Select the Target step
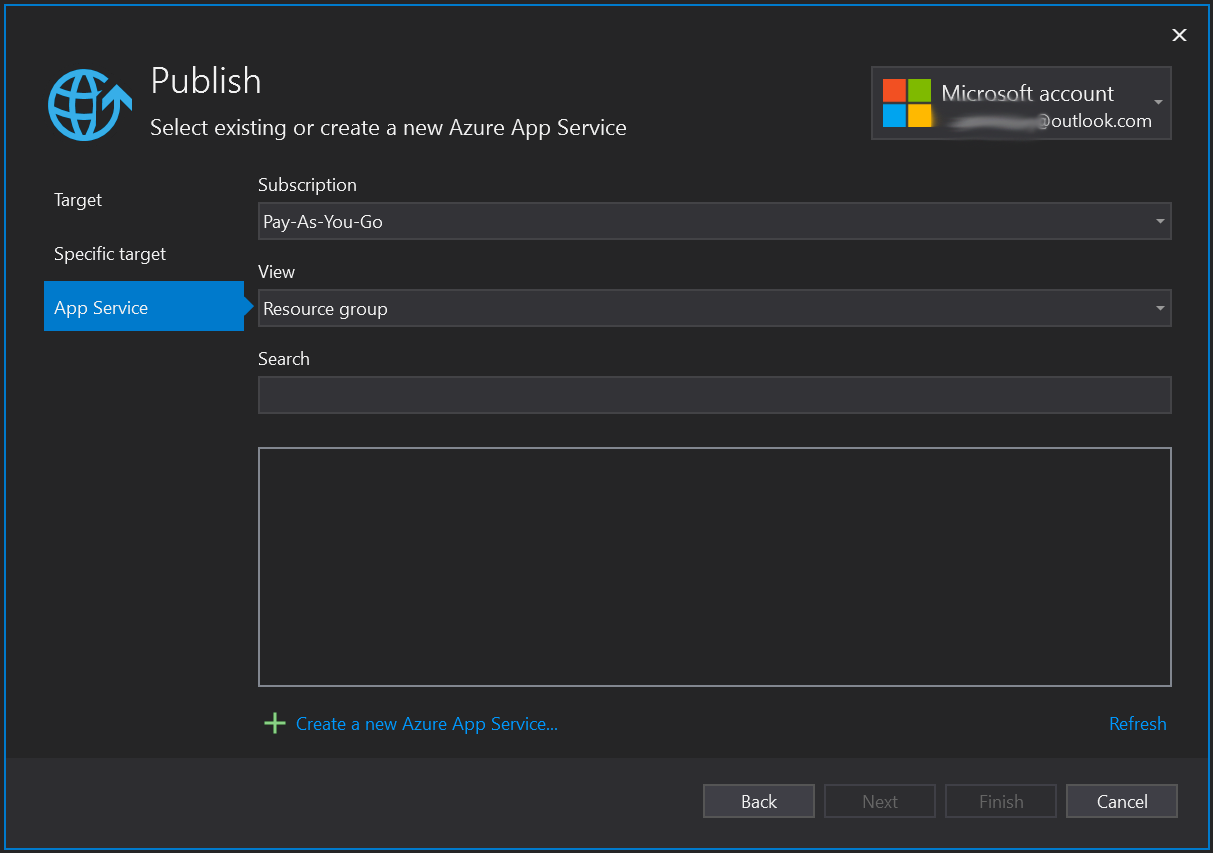 pos(78,200)
